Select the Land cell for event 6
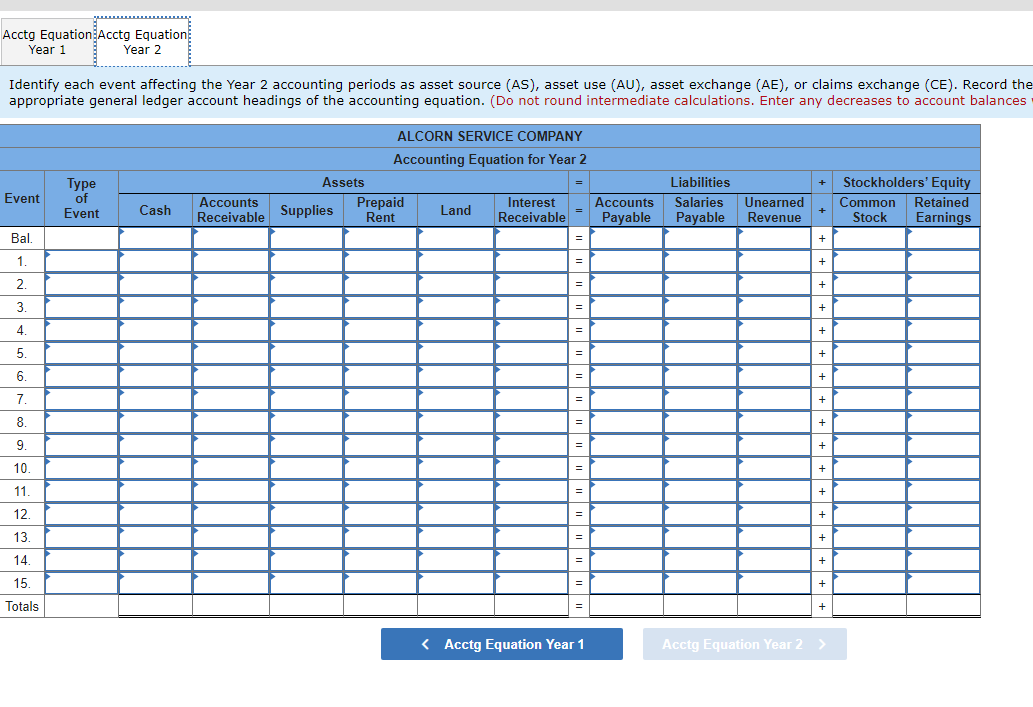 456,376
